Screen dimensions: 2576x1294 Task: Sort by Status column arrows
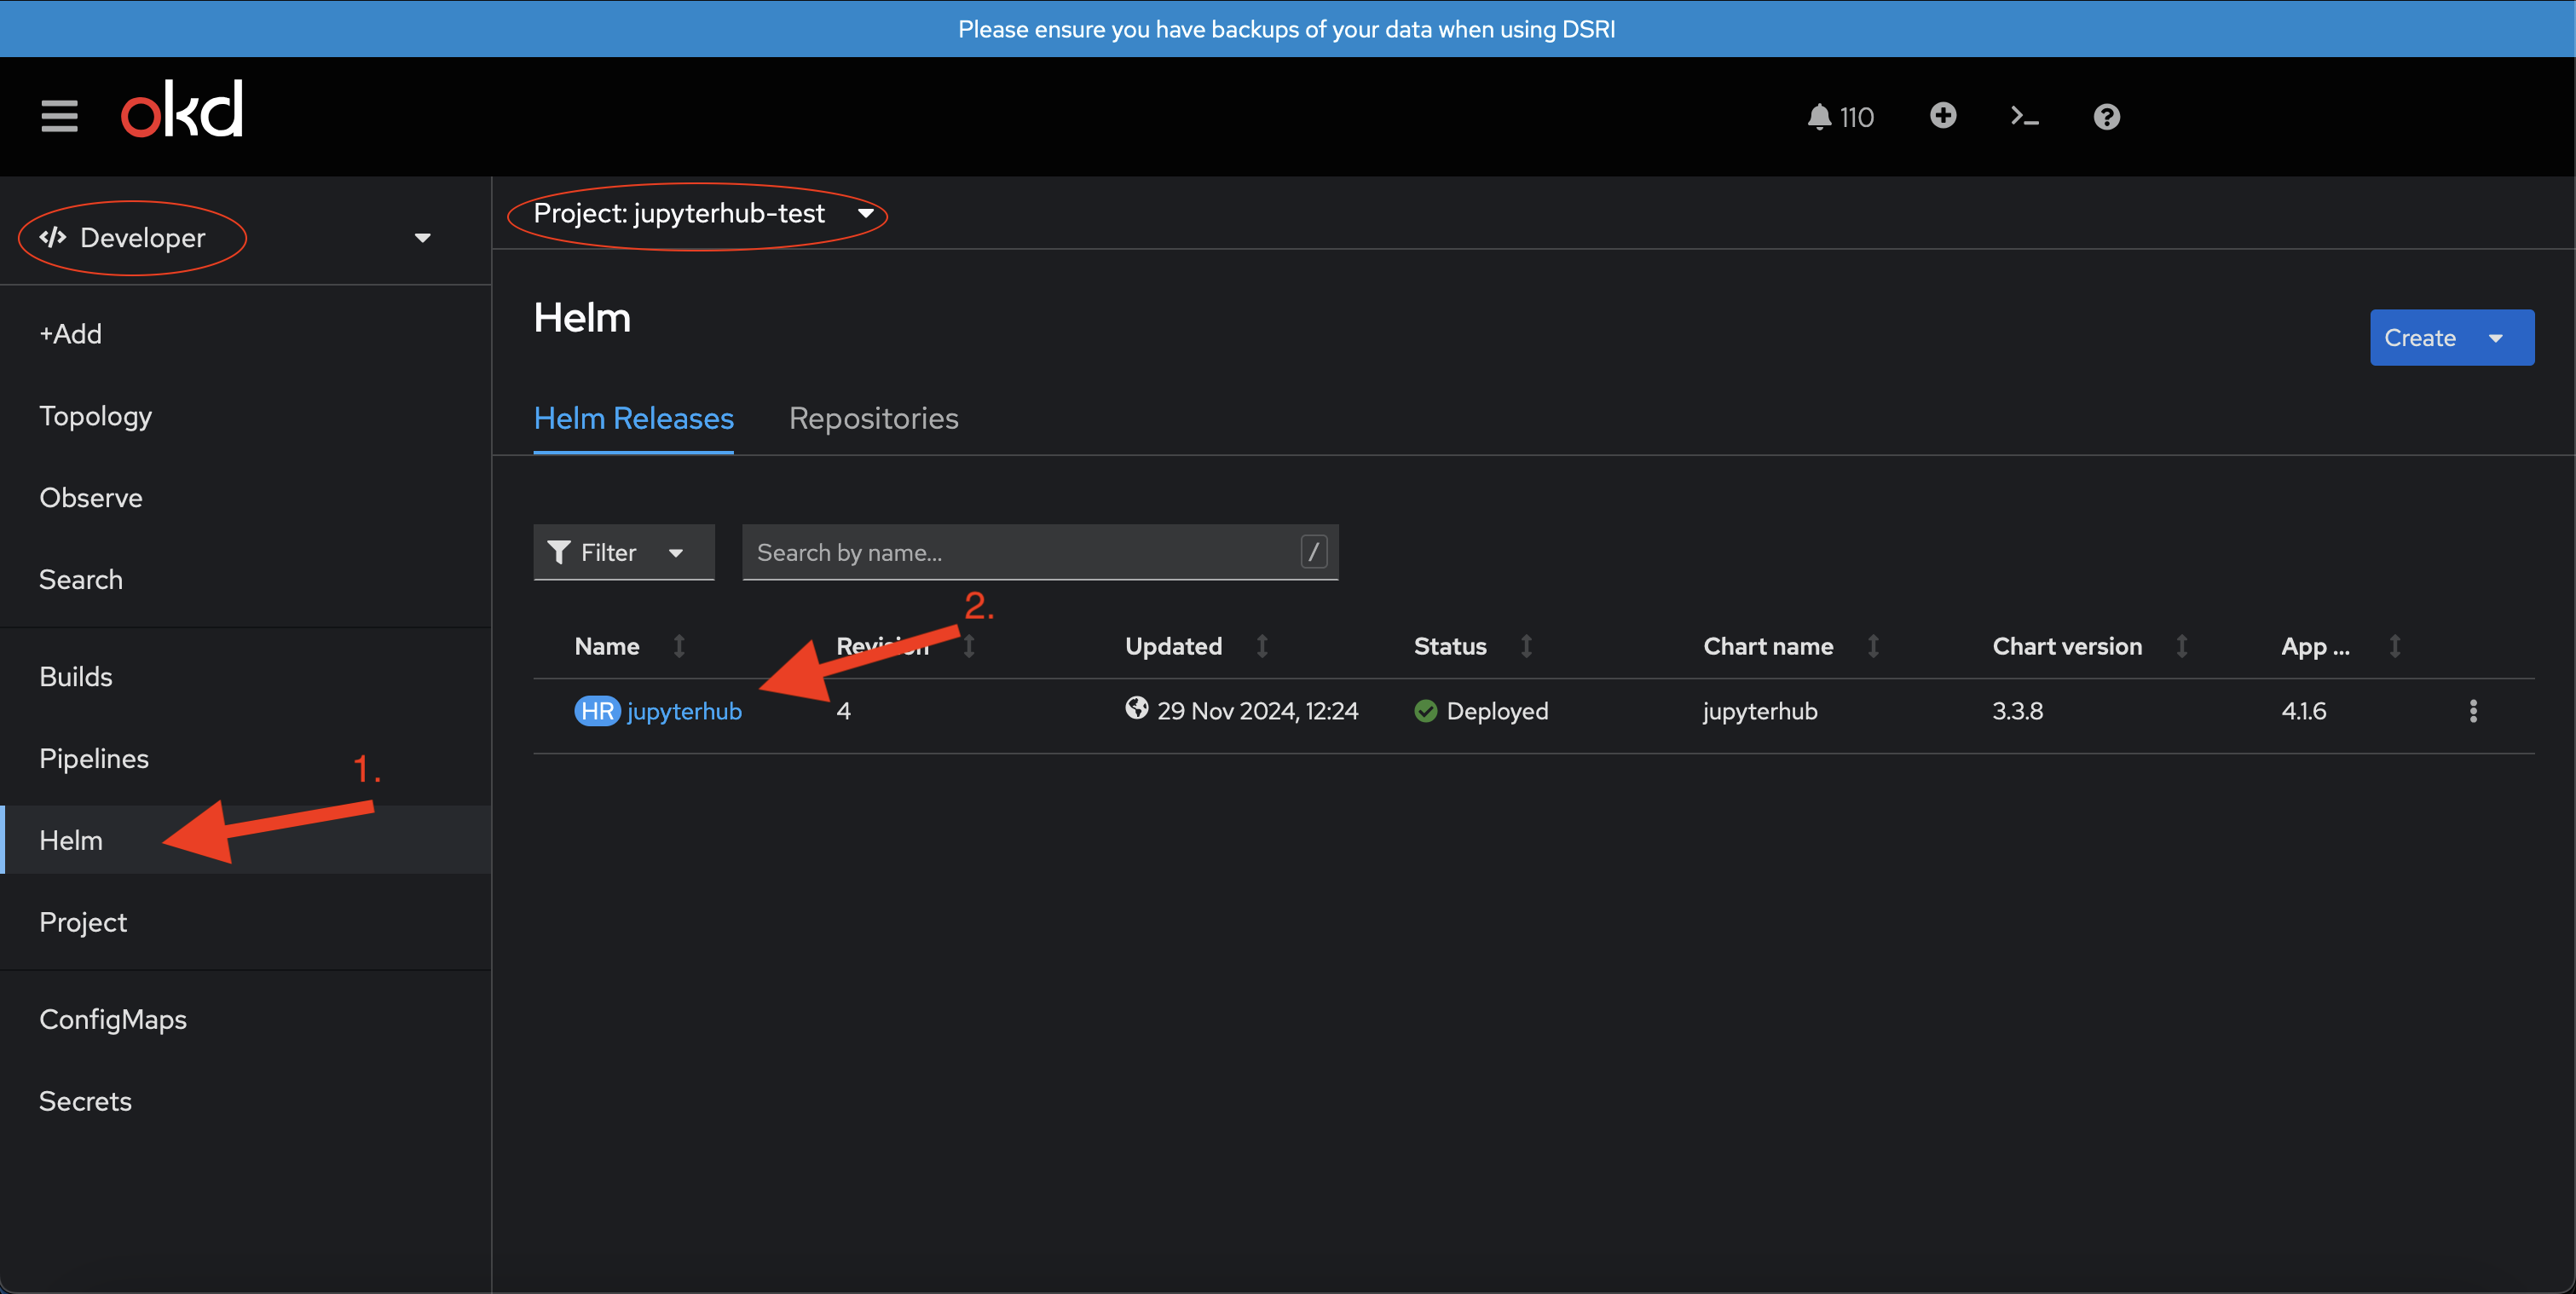pos(1526,646)
